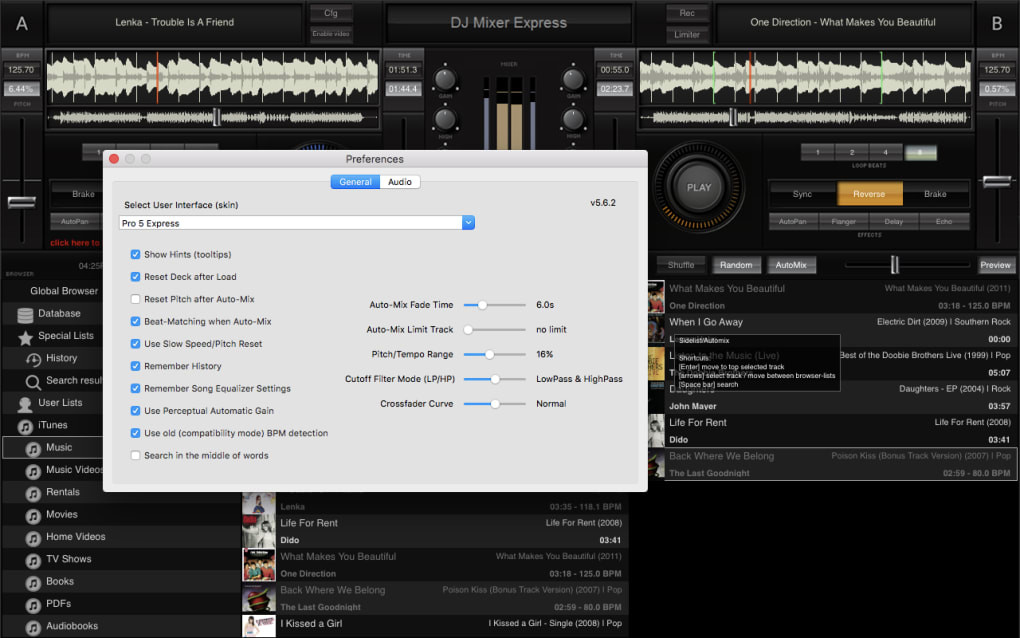Enable Delay effect on deck B
Image resolution: width=1020 pixels, height=638 pixels.
coord(894,222)
